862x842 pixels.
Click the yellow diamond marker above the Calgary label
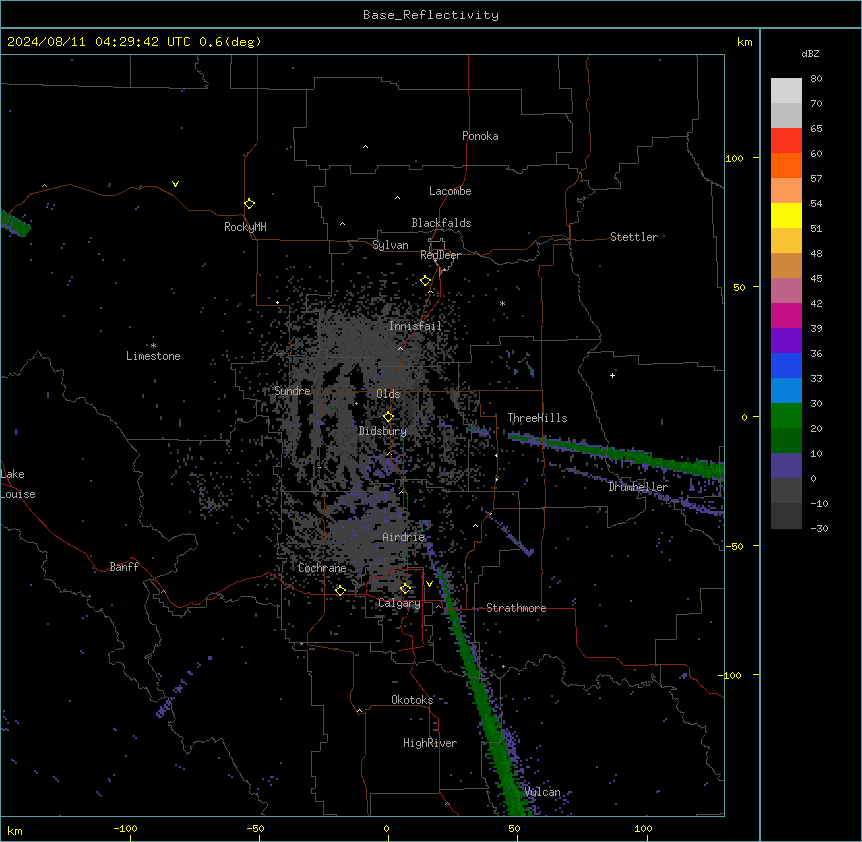coord(405,589)
